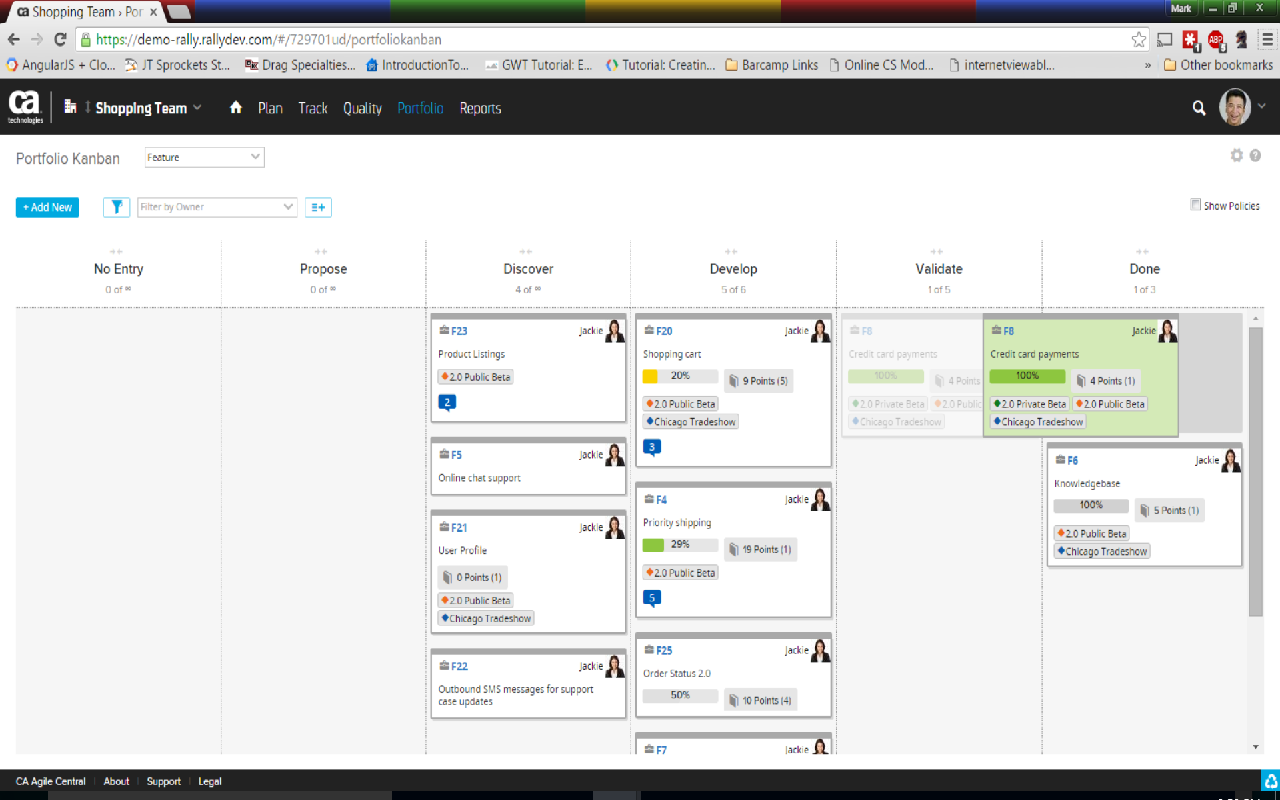Viewport: 1280px width, 800px height.
Task: Collapse the No Entry column arrows
Action: (x=117, y=252)
